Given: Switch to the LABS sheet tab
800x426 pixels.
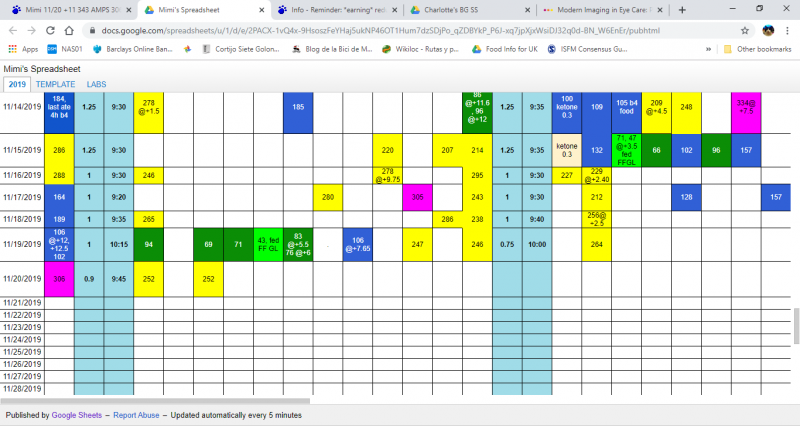Looking at the screenshot, I should click(x=96, y=84).
